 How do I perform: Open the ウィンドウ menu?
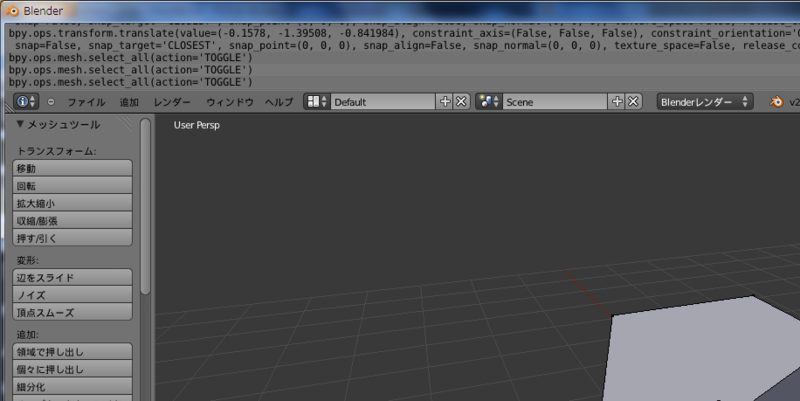[x=230, y=102]
